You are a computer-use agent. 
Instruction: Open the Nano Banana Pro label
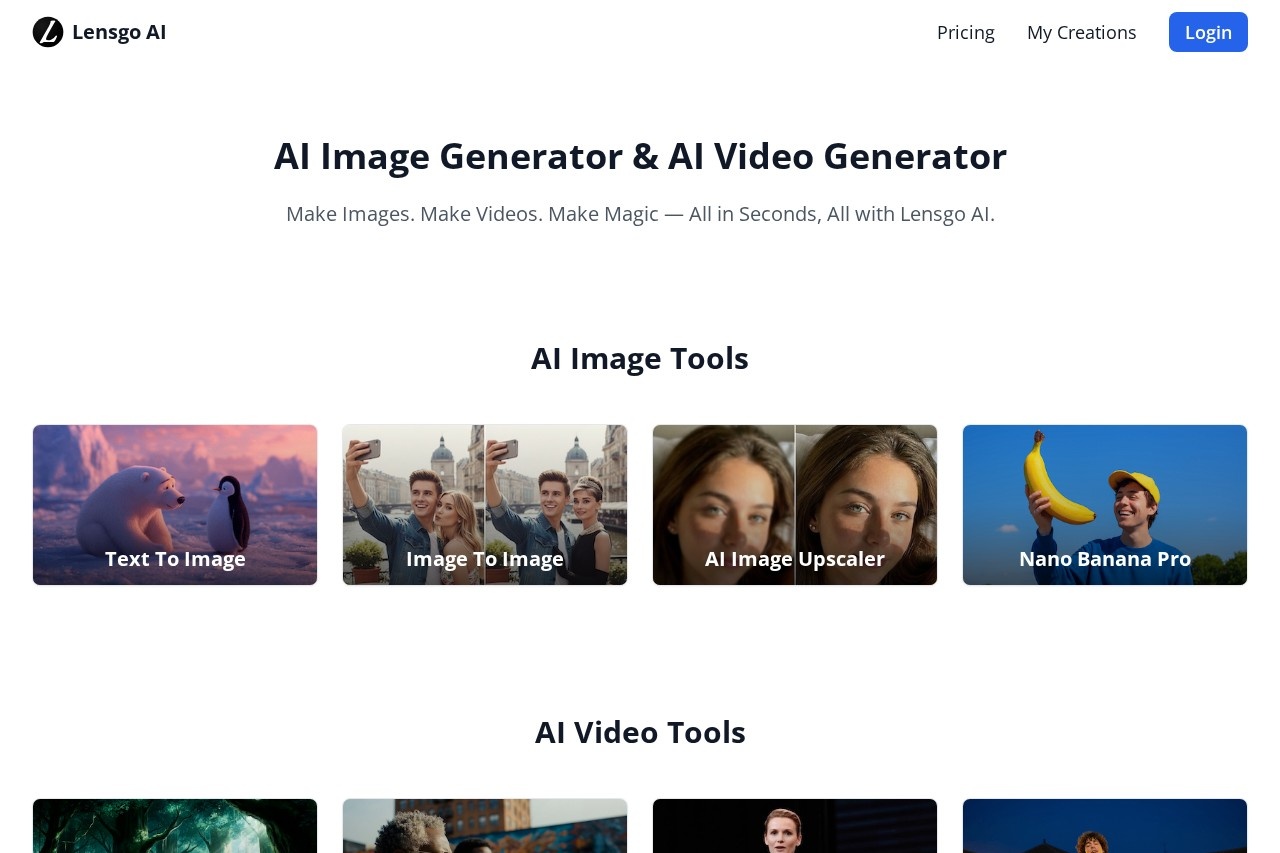(1104, 559)
